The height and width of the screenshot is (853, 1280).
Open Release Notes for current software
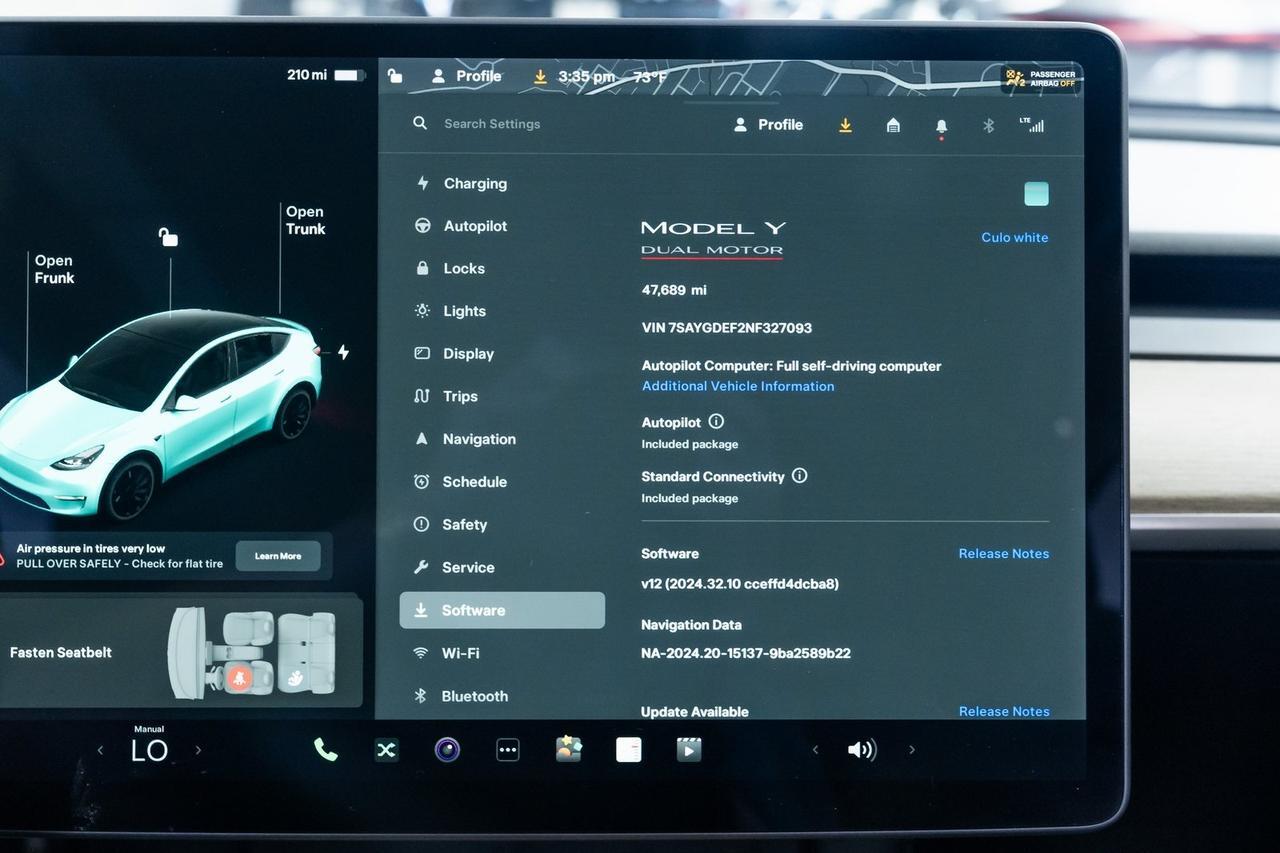point(1004,554)
